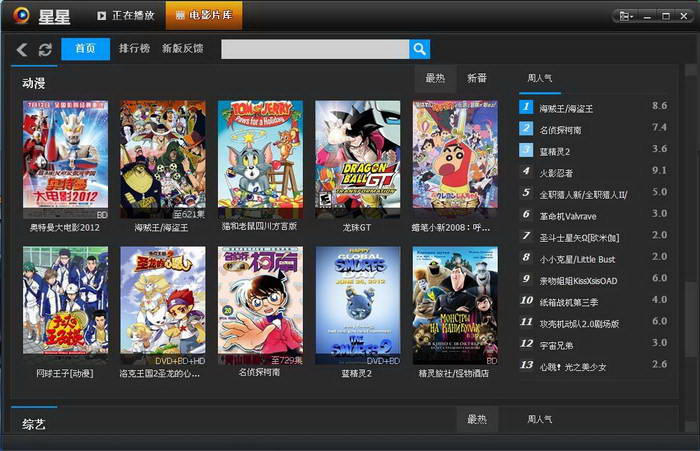
Task: Click the blue rank badge number 1
Action: (x=526, y=107)
